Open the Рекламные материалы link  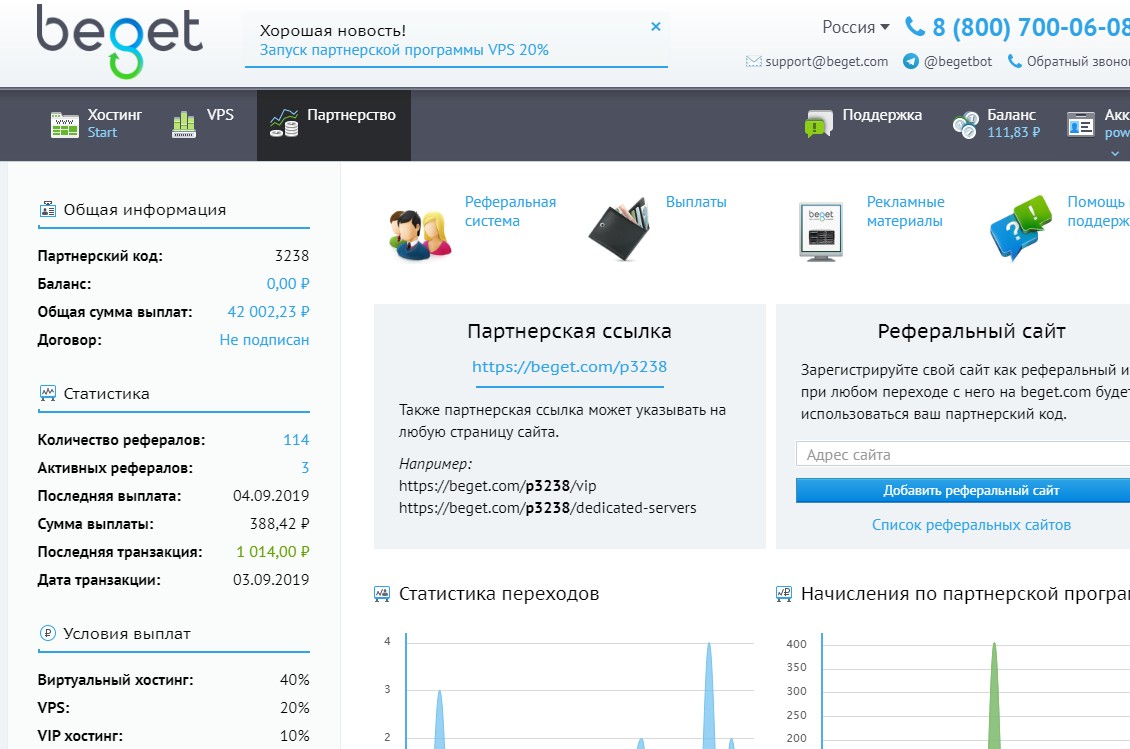[905, 211]
